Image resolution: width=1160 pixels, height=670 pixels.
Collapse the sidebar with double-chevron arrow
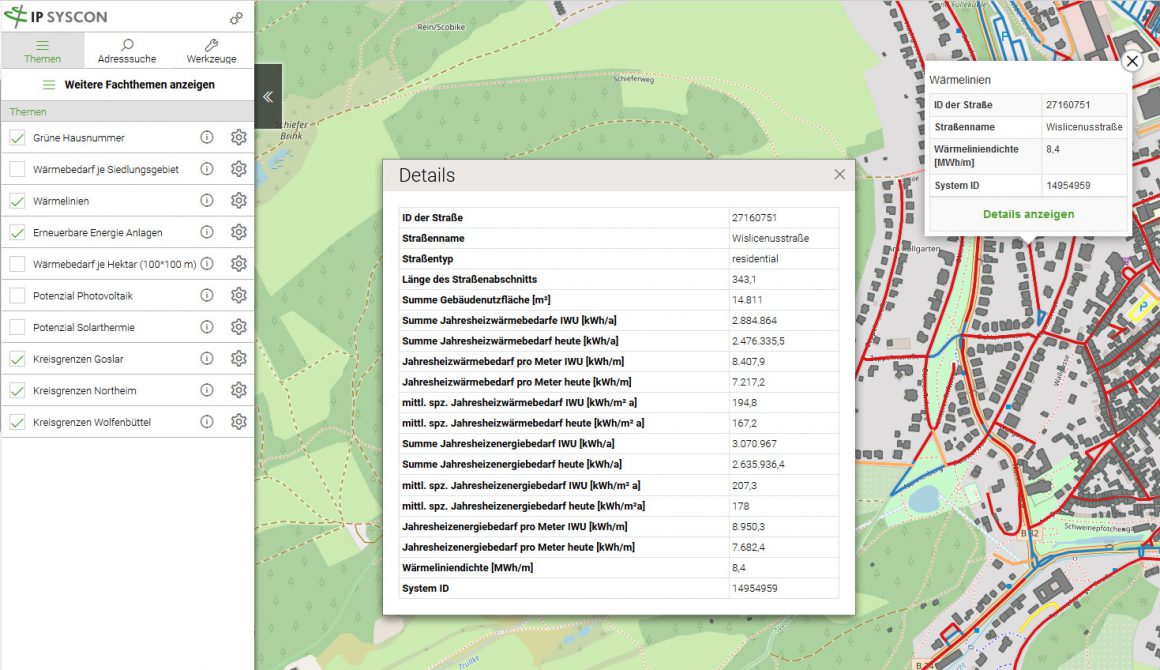pyautogui.click(x=268, y=97)
